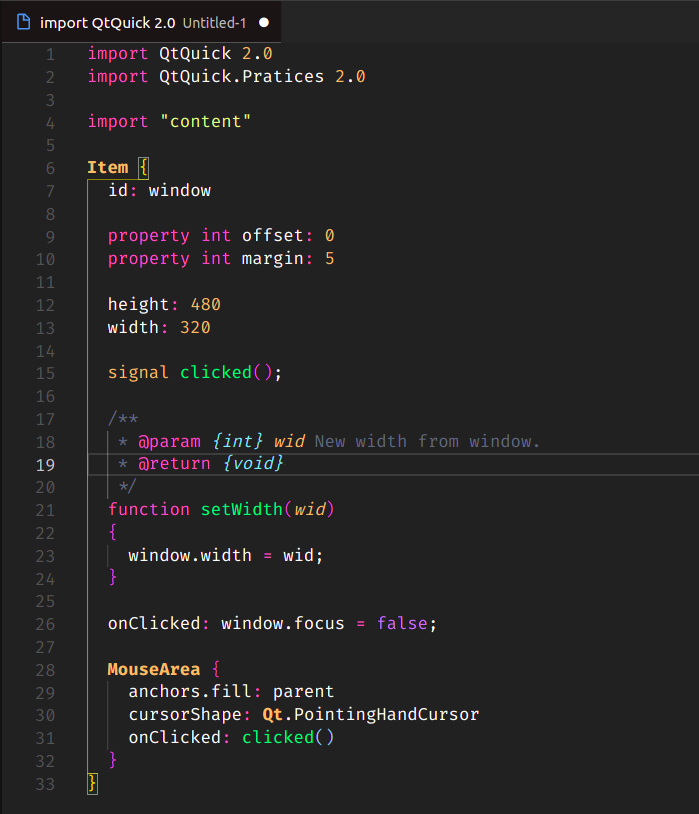Click 'clicked' in the signal declaration line
699x814 pixels.
tap(216, 372)
